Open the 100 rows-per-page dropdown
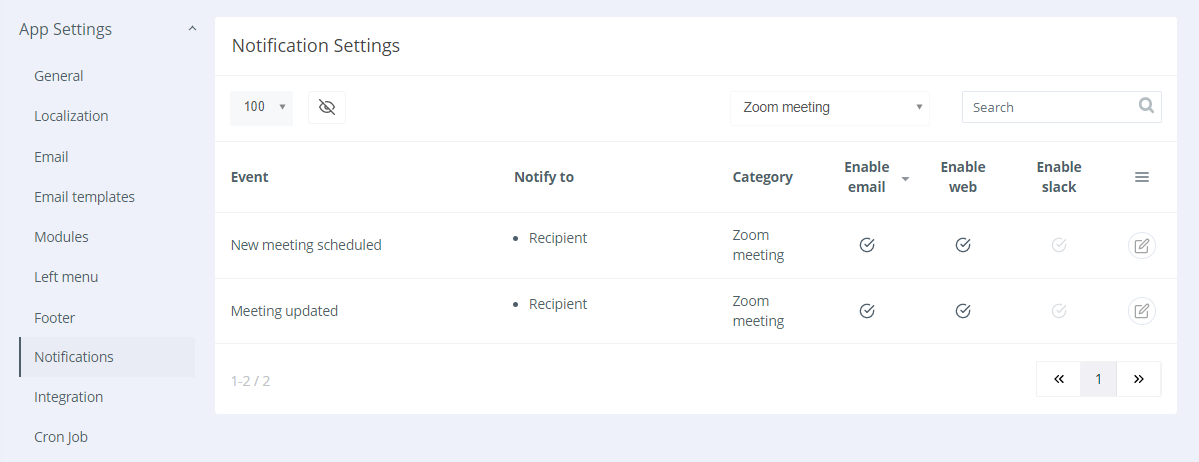 pos(262,107)
